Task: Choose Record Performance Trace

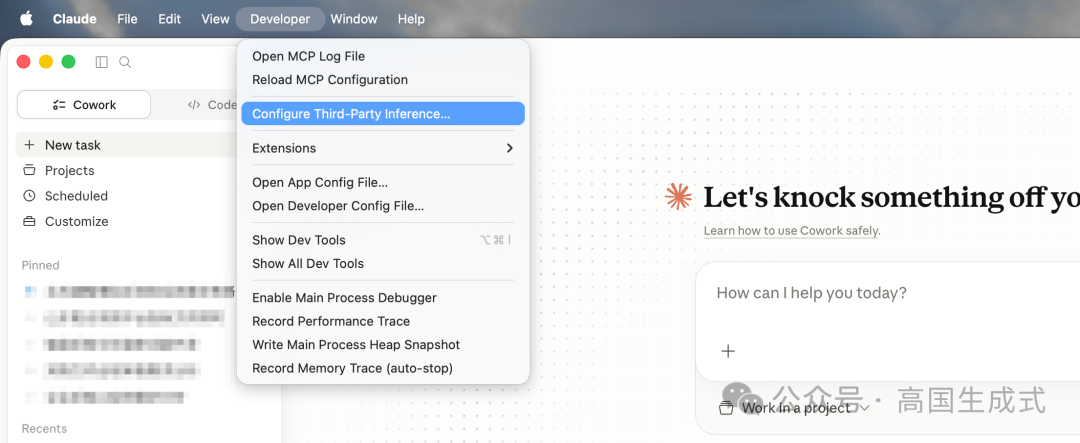Action: tap(383, 321)
